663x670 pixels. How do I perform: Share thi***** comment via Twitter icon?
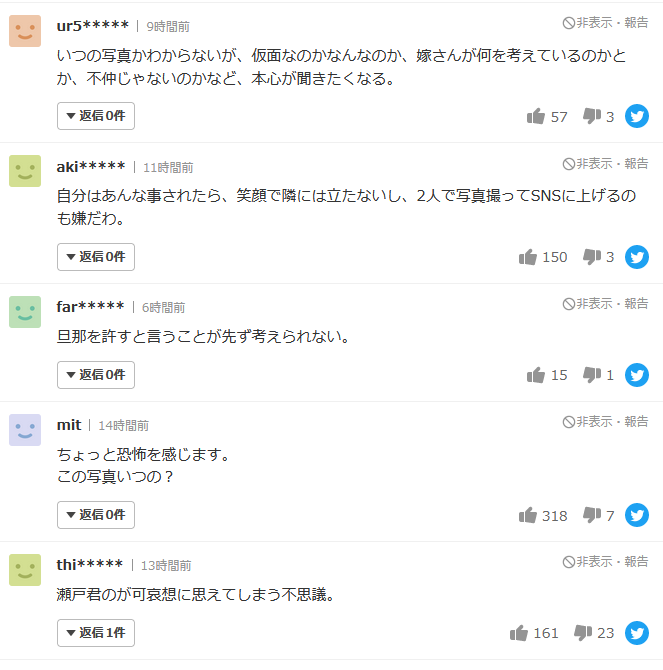[x=637, y=633]
